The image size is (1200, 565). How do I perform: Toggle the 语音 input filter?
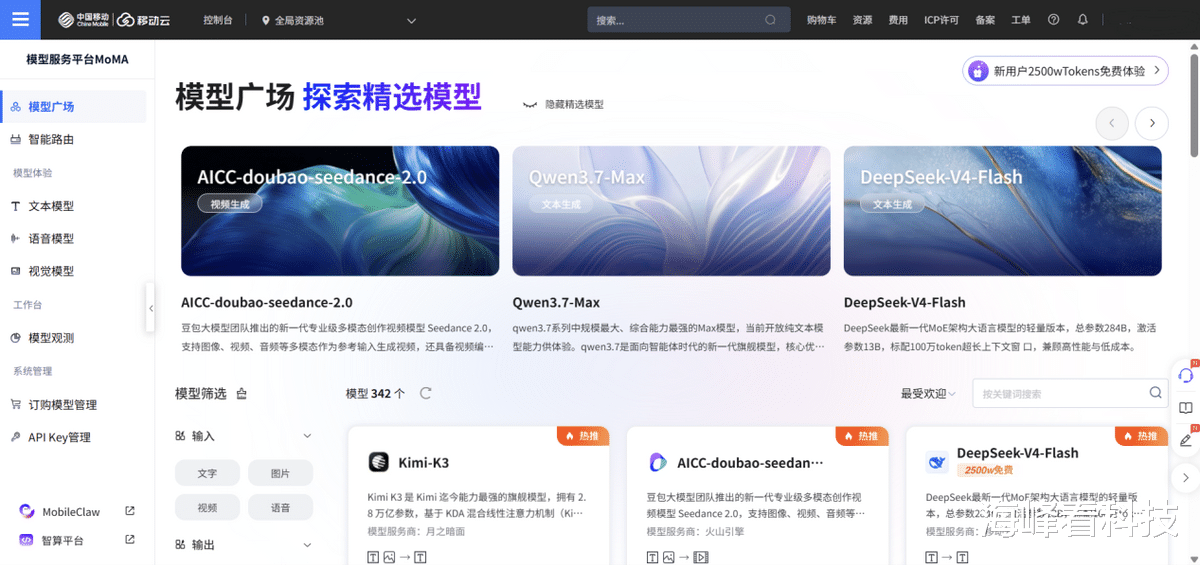click(x=280, y=507)
